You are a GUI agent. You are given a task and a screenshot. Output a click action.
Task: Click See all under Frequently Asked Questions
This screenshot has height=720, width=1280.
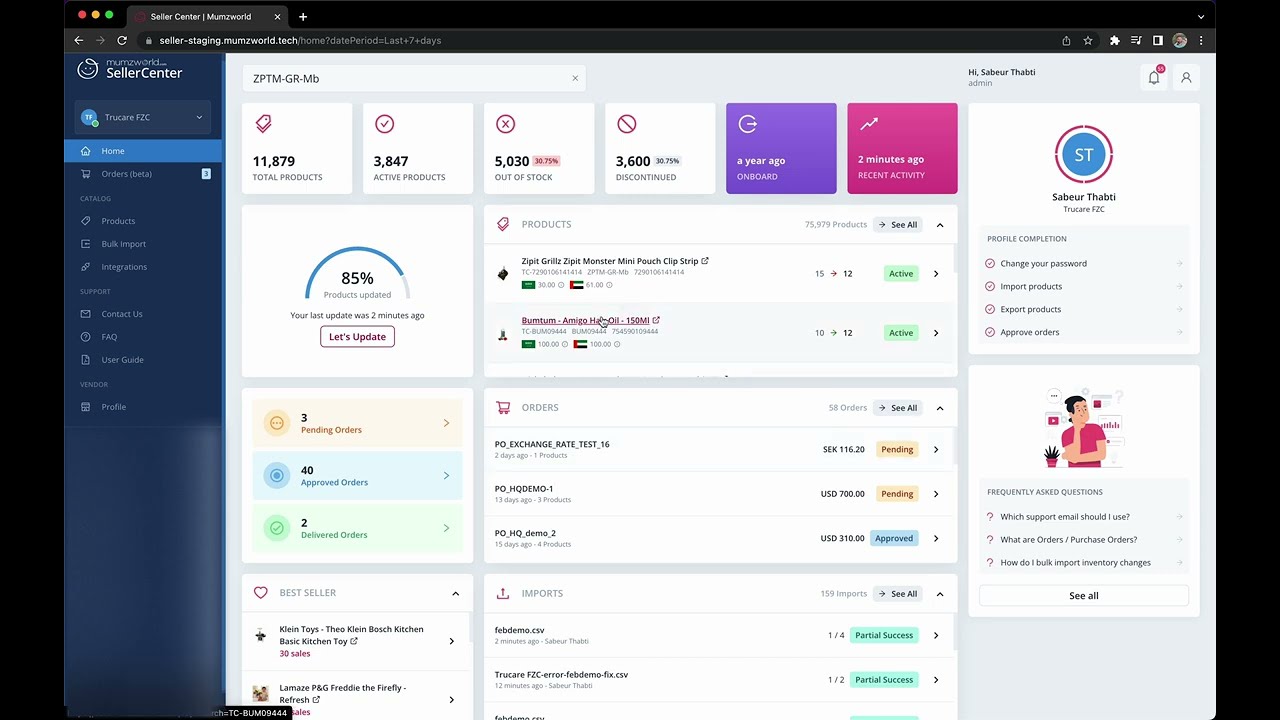pos(1084,596)
